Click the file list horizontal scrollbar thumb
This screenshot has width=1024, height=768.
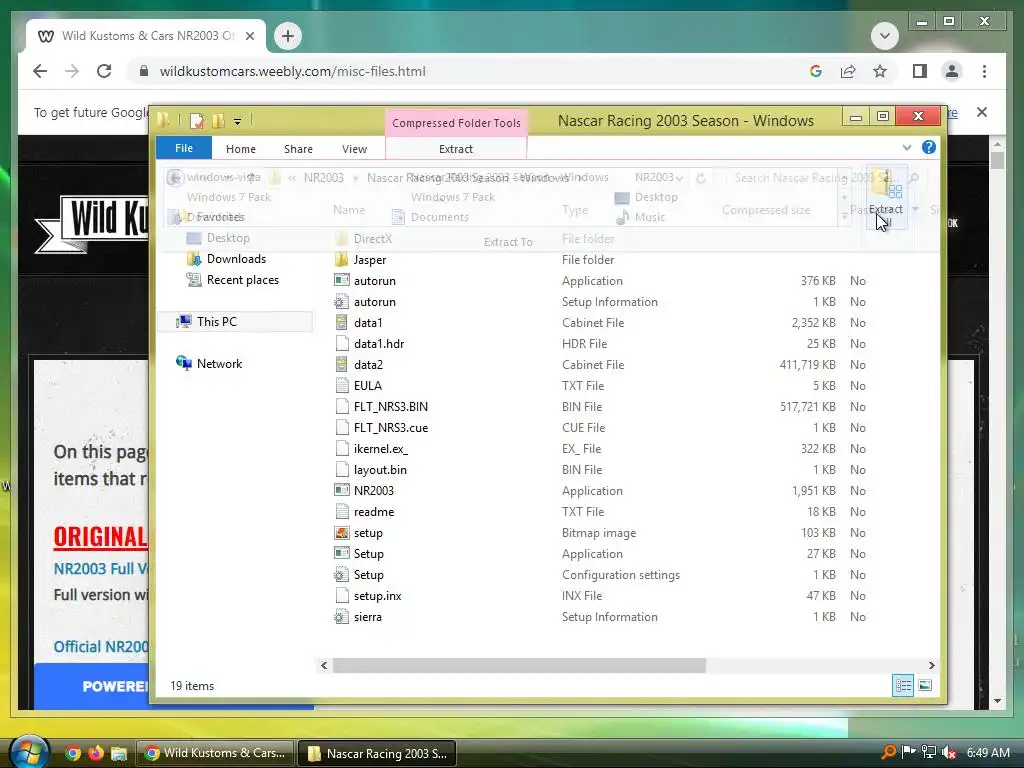coord(519,665)
